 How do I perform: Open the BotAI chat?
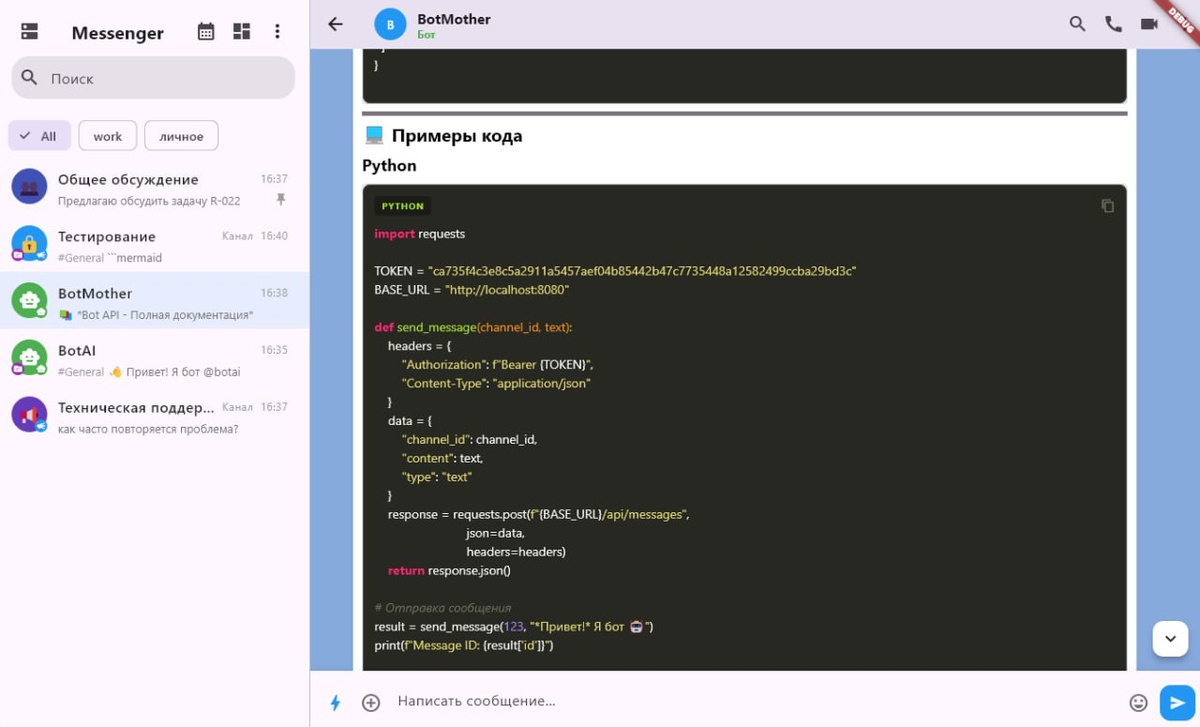[155, 358]
